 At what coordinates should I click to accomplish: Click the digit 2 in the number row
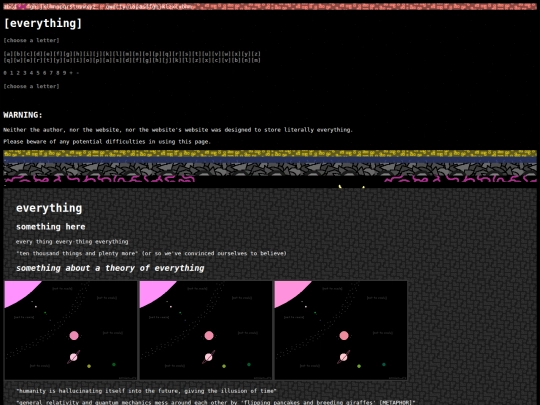coord(18,73)
